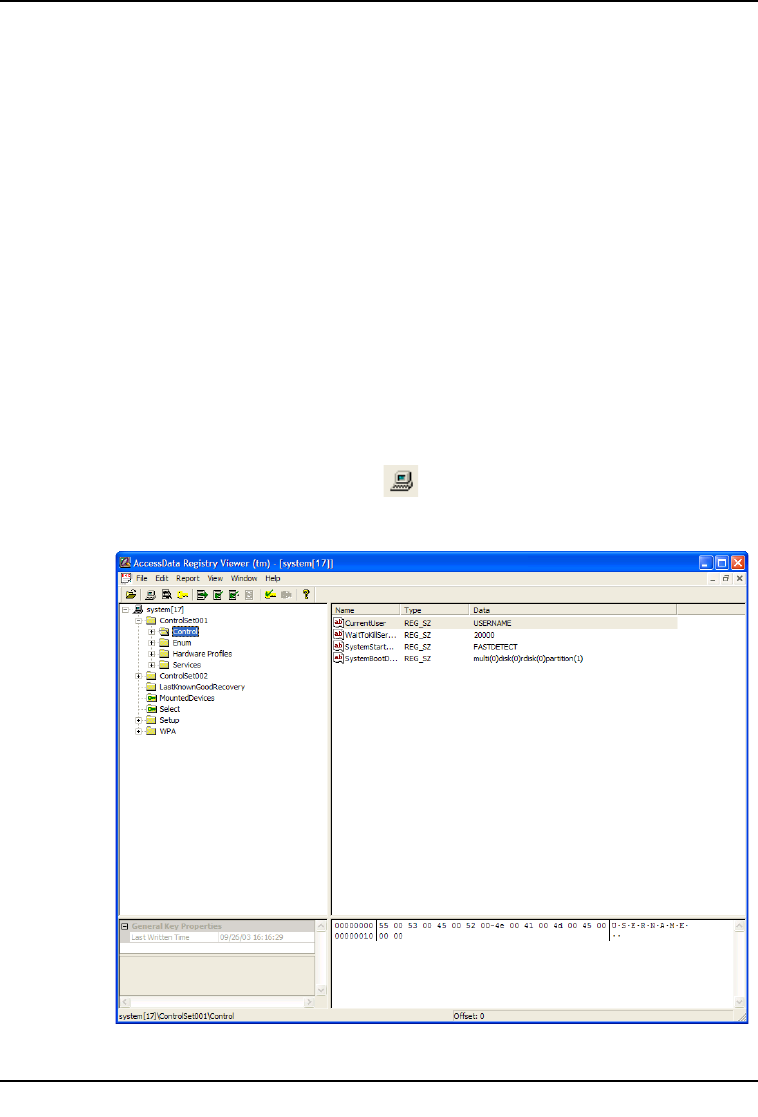
Task: Click the string value icon beside SystemBootD...
Action: point(338,658)
